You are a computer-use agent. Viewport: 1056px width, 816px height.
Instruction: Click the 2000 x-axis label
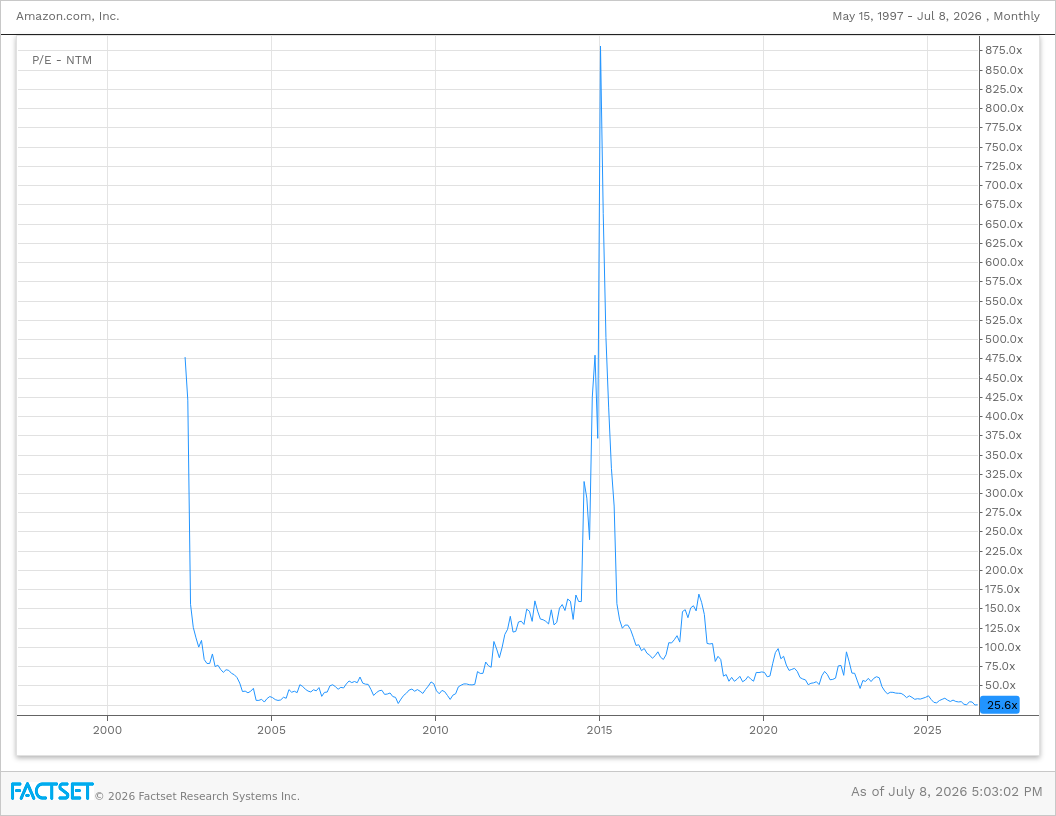pos(107,730)
